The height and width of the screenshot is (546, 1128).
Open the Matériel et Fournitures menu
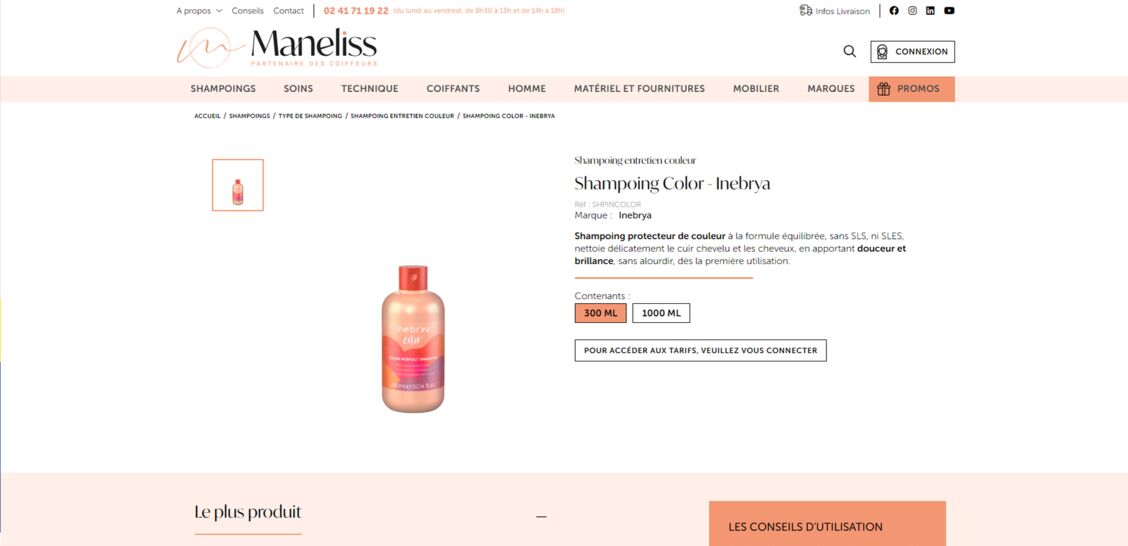pyautogui.click(x=640, y=89)
